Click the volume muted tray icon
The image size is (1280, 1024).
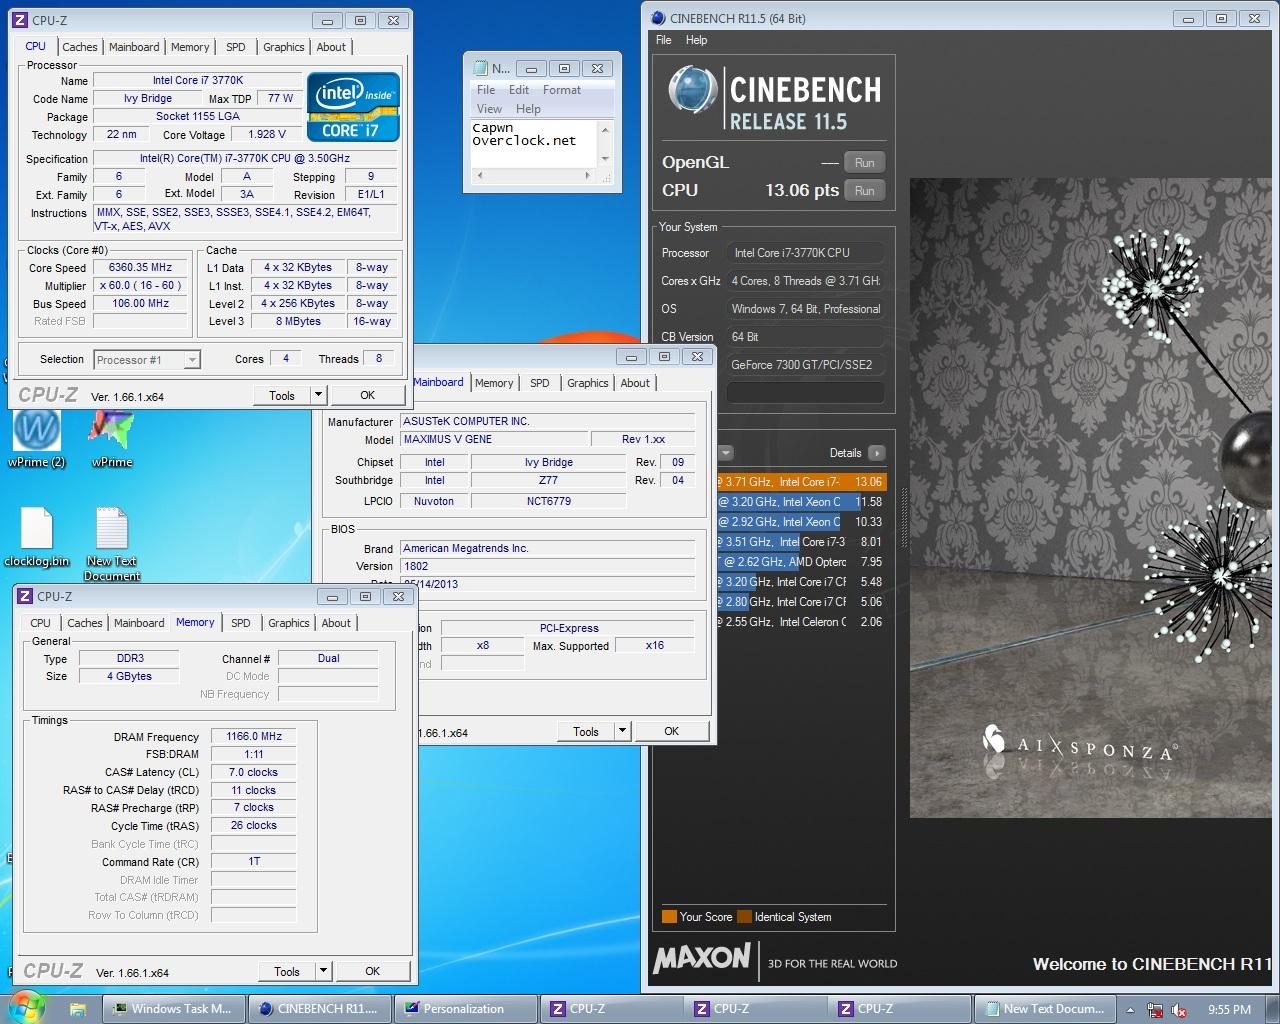click(x=1178, y=1010)
